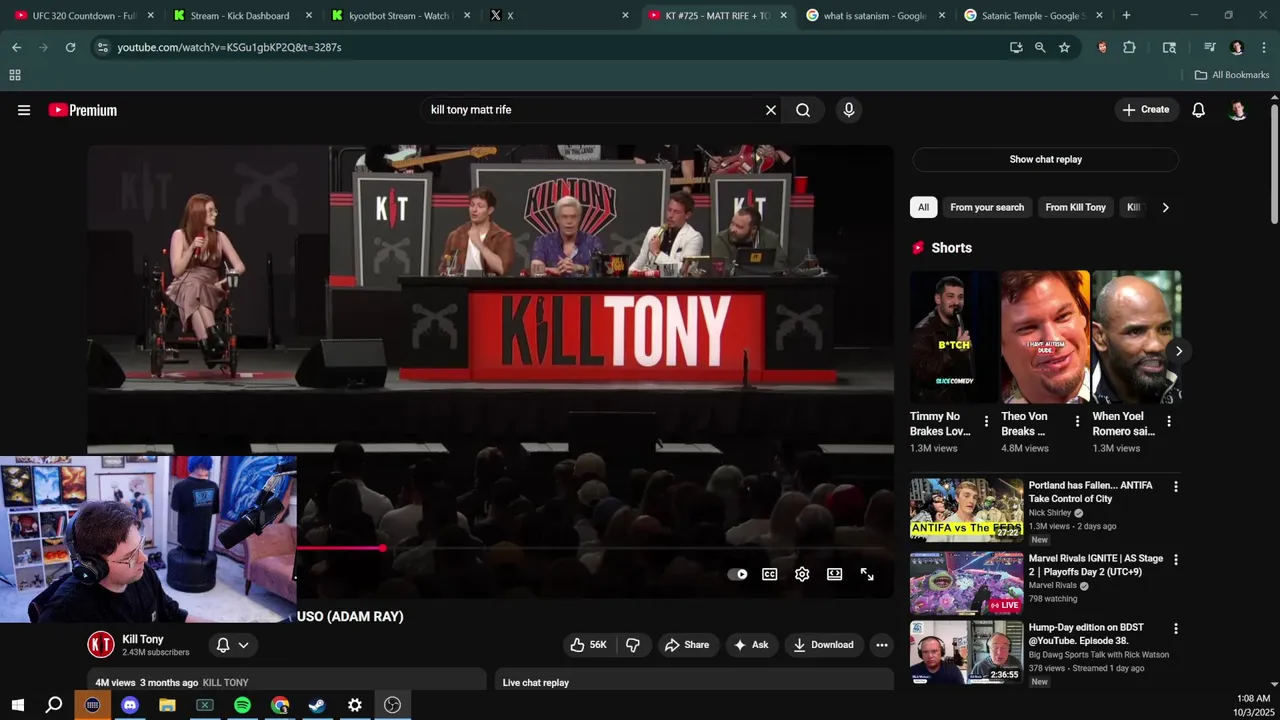Open Spotify from the taskbar
This screenshot has width=1280, height=720.
point(242,705)
